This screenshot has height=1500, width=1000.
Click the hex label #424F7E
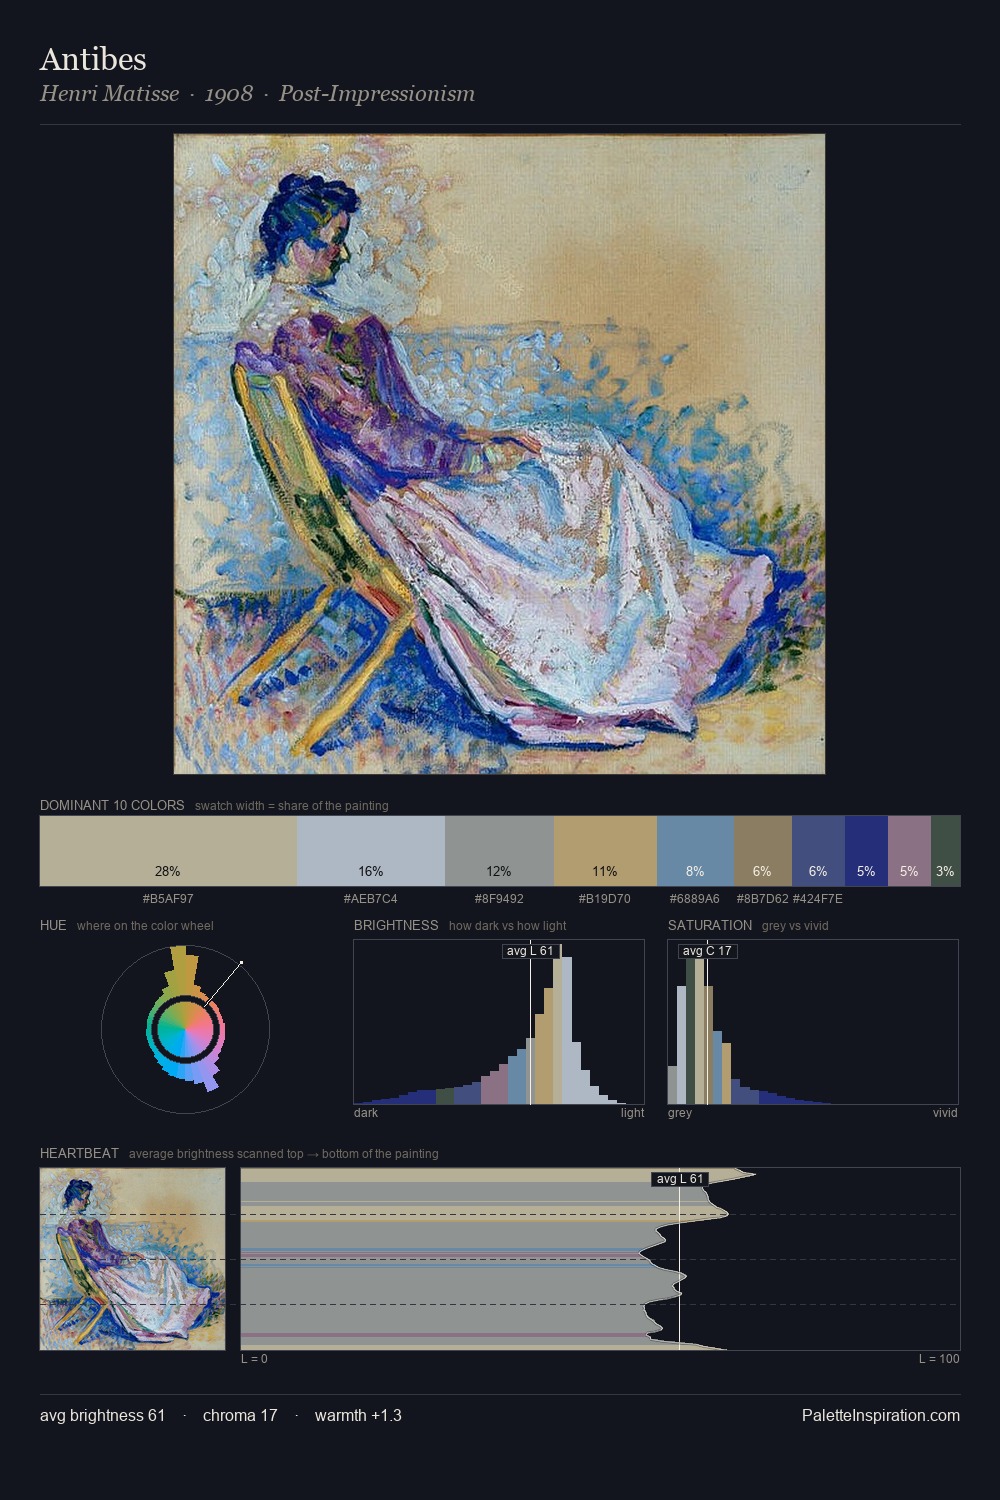pyautogui.click(x=817, y=899)
